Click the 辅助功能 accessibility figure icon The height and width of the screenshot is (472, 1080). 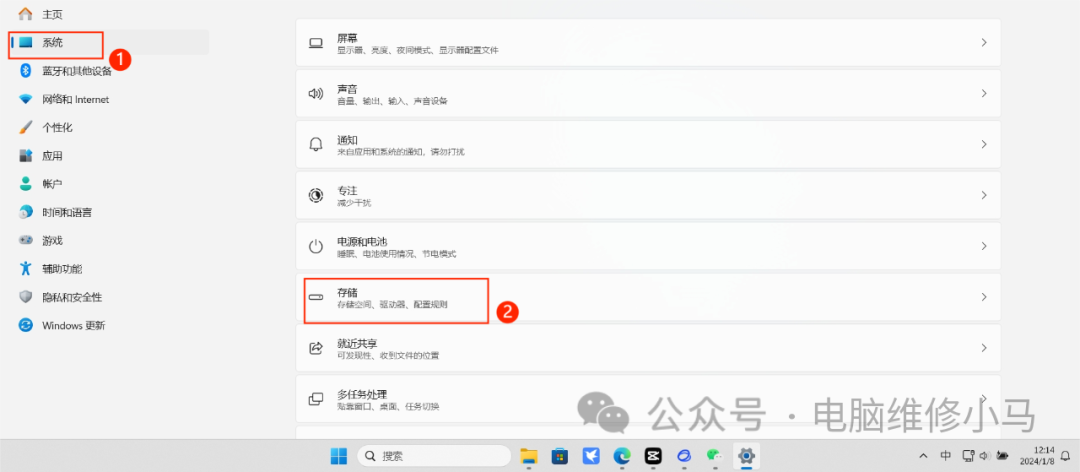(25, 269)
